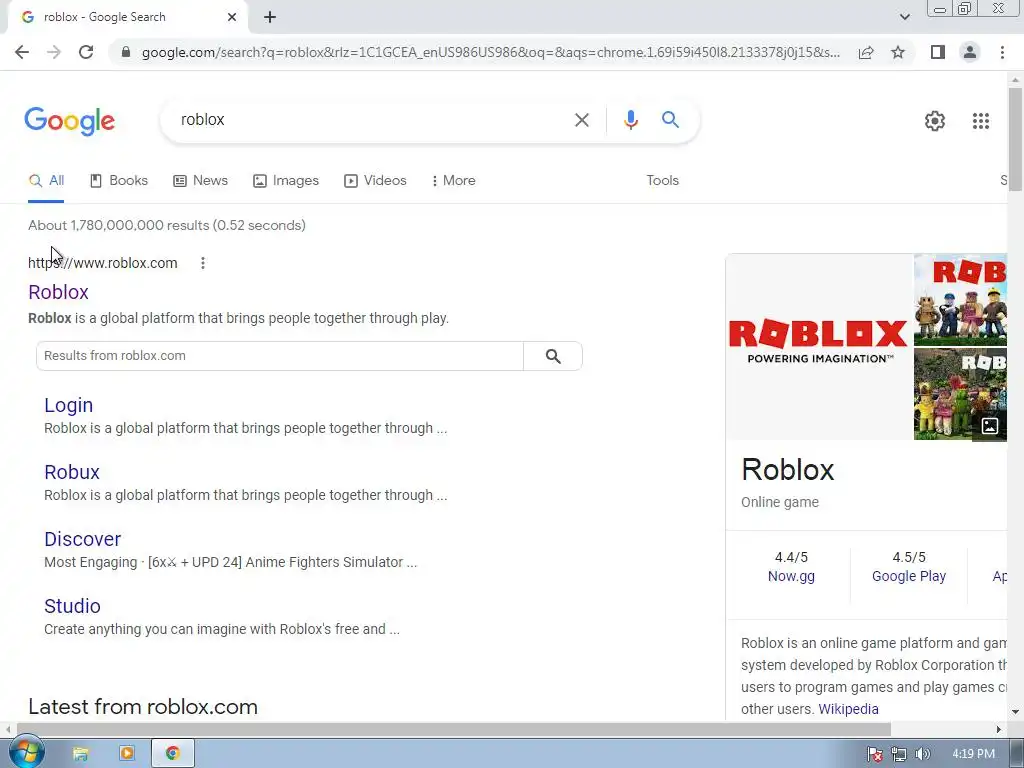Click the 4:19 PM system clock
The height and width of the screenshot is (768, 1024).
pos(973,754)
